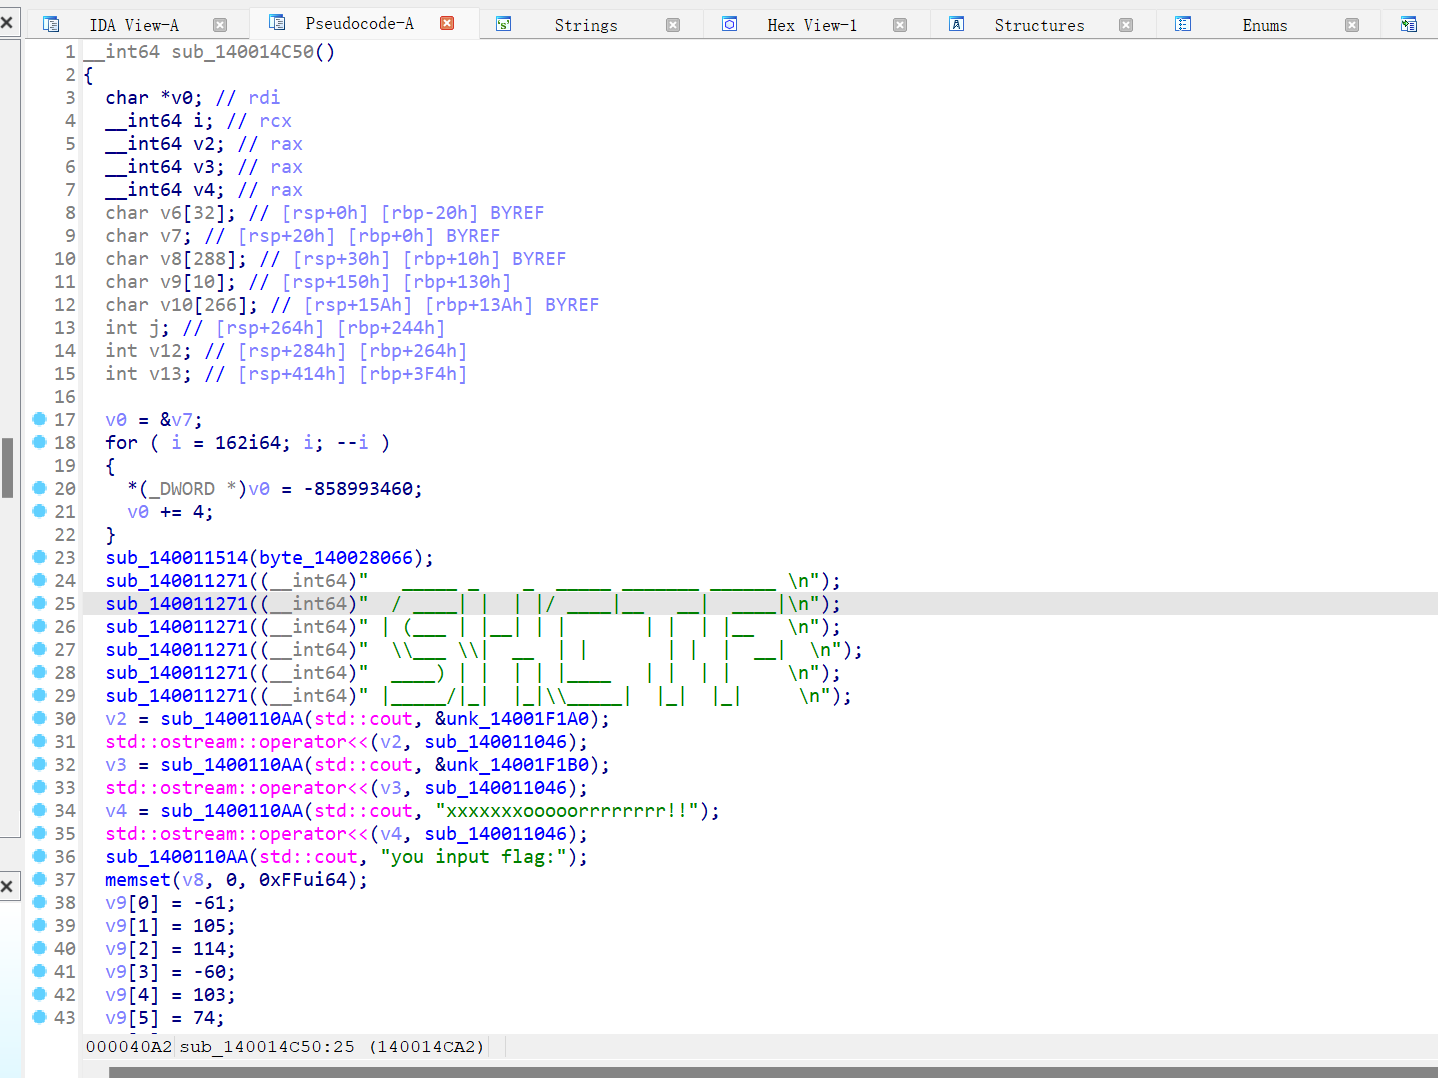1438x1078 pixels.
Task: Click the Enums tab icon
Action: click(1183, 24)
